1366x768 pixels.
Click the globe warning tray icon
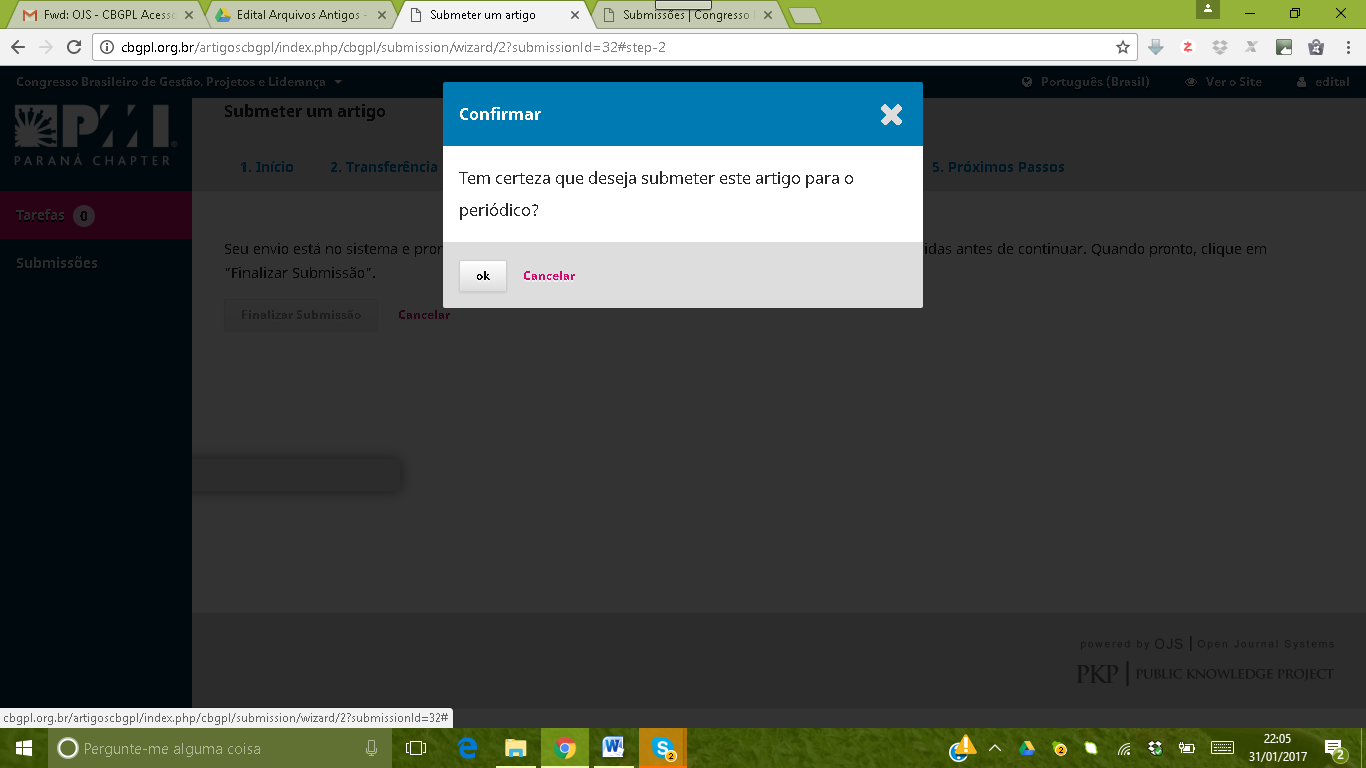(962, 748)
